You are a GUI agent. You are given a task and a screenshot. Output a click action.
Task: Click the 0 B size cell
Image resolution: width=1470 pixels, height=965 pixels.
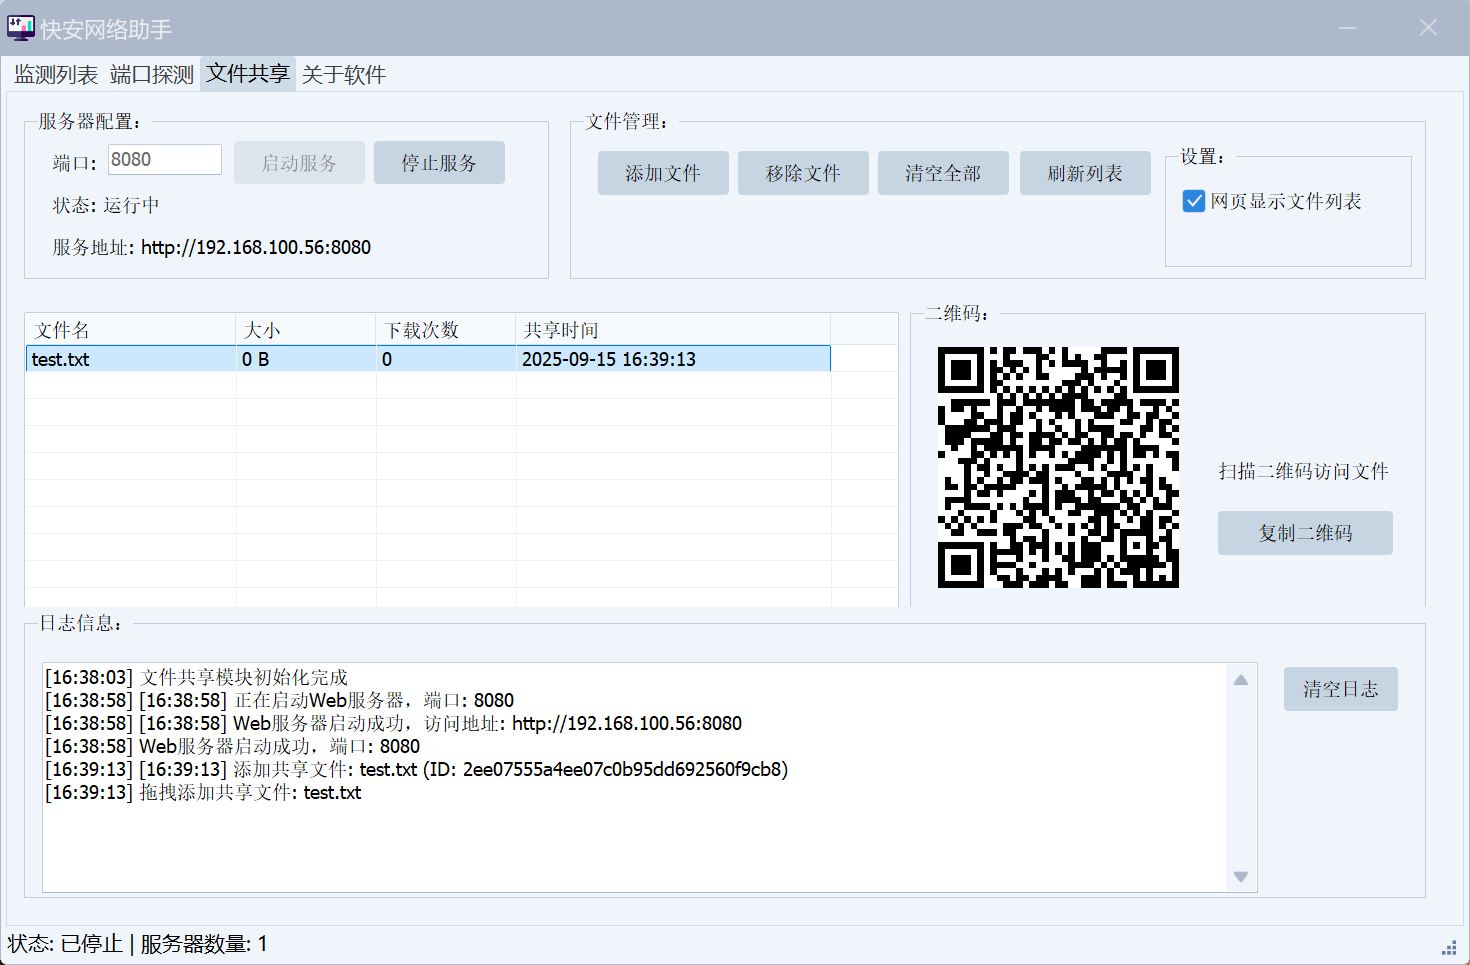306,359
